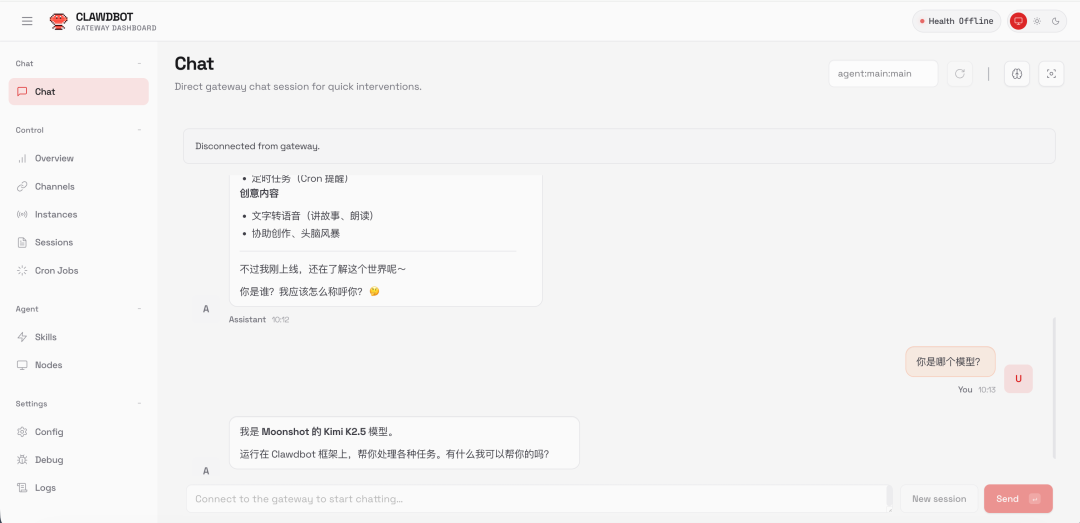Click the Debug bug icon
The image size is (1080, 523).
22,460
